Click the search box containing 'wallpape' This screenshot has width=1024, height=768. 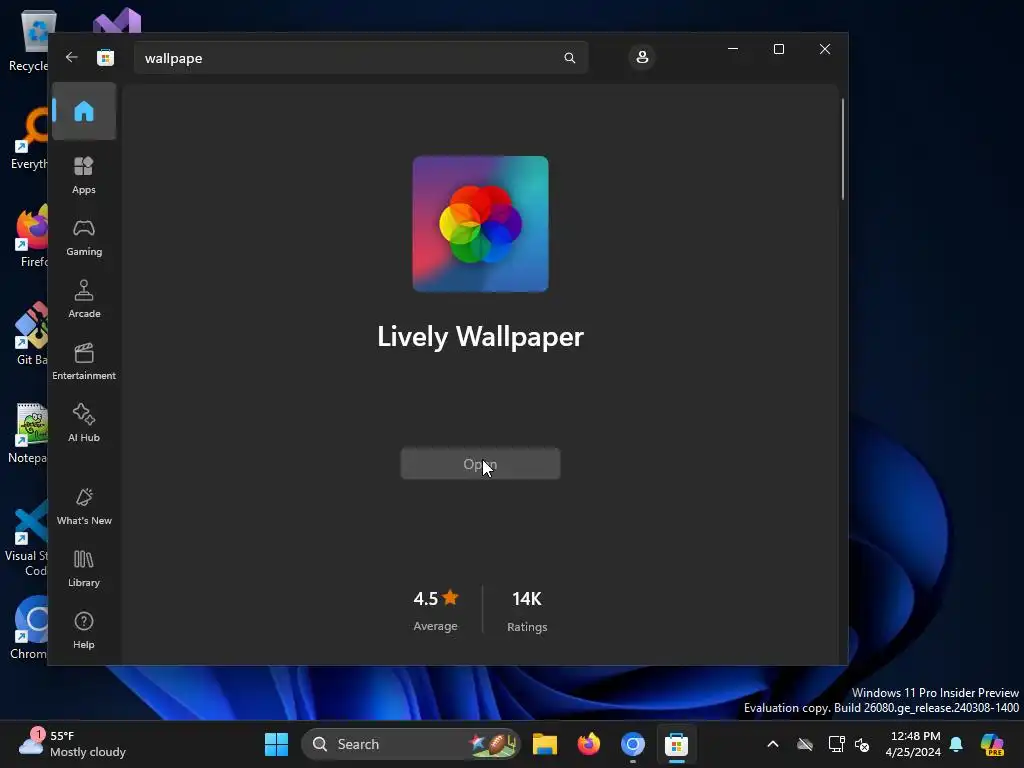(361, 58)
